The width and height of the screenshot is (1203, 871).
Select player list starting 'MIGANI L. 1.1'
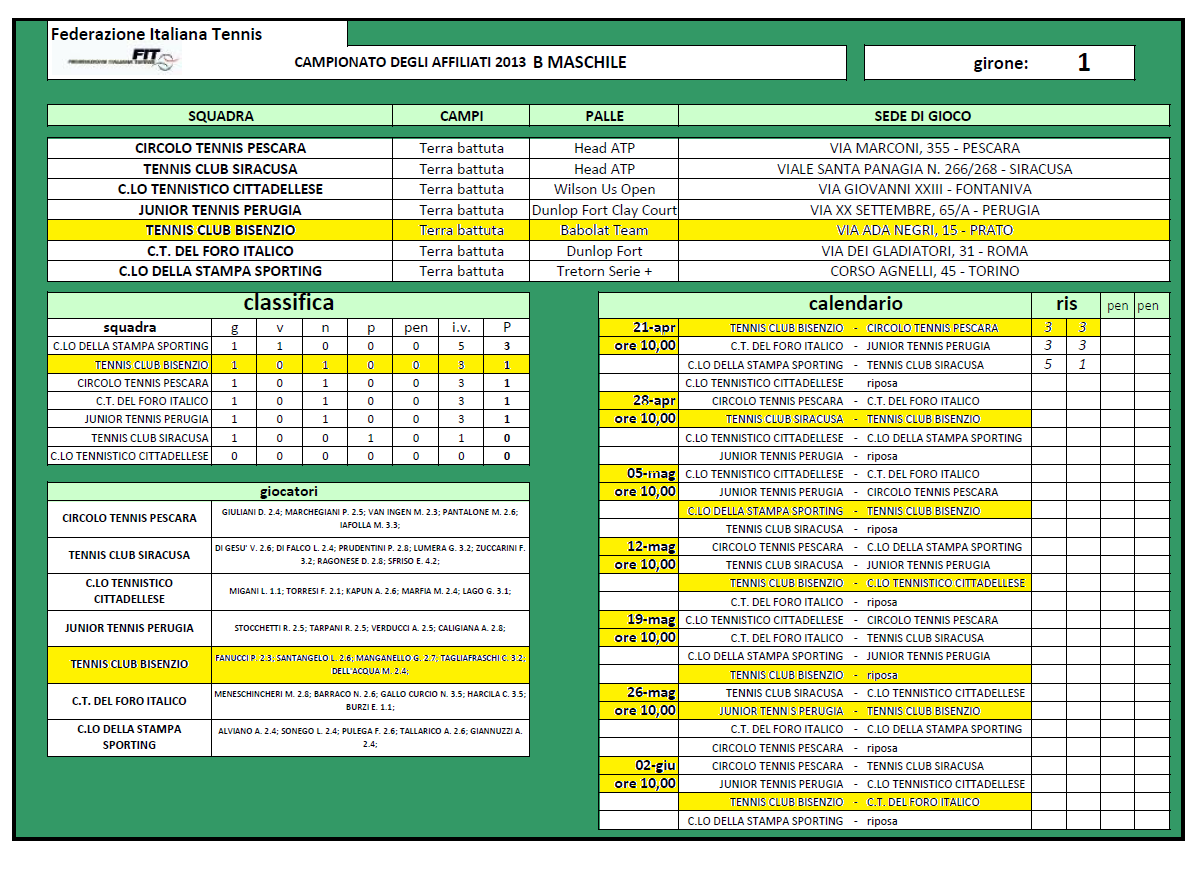click(x=370, y=591)
